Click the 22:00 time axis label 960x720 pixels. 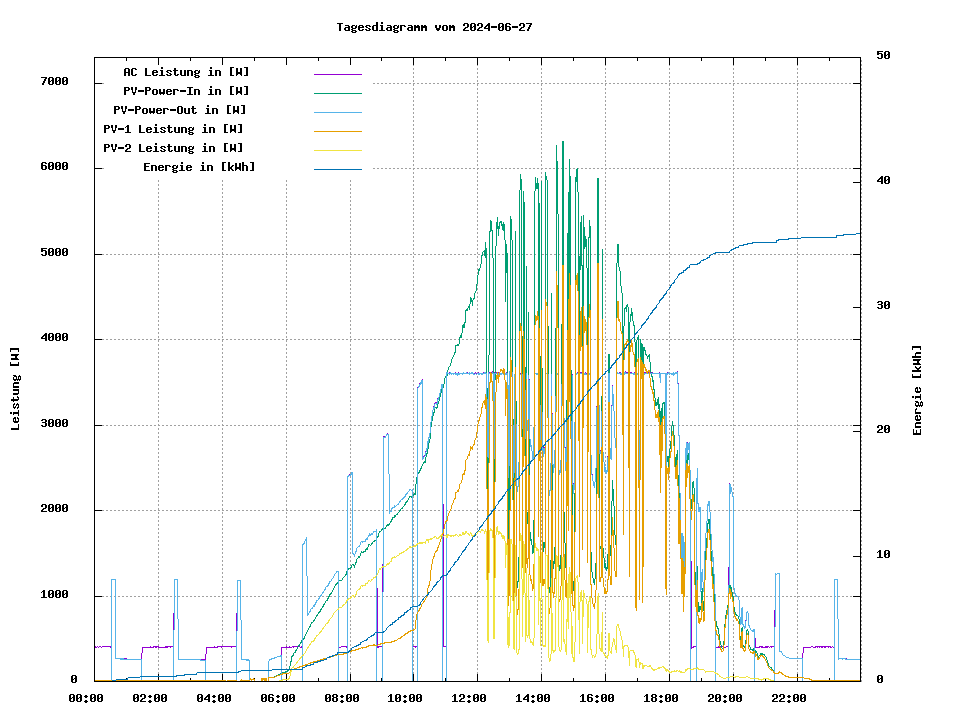point(789,698)
